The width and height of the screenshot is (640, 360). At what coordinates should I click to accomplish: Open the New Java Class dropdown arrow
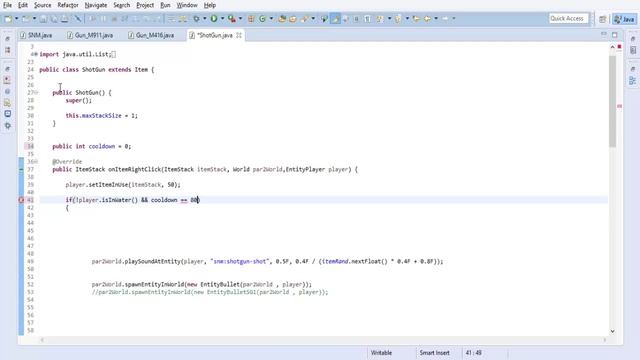coord(271,19)
